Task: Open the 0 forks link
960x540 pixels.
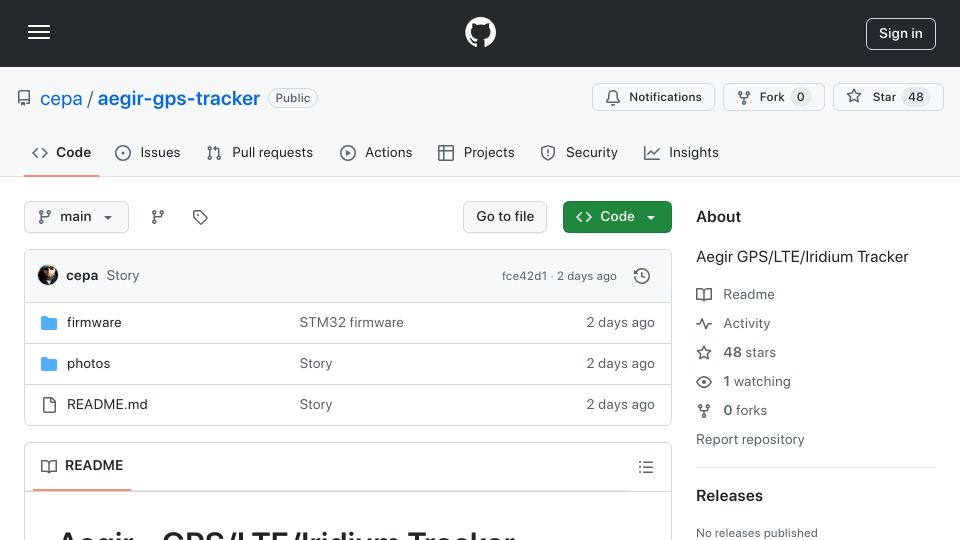Action: click(732, 411)
